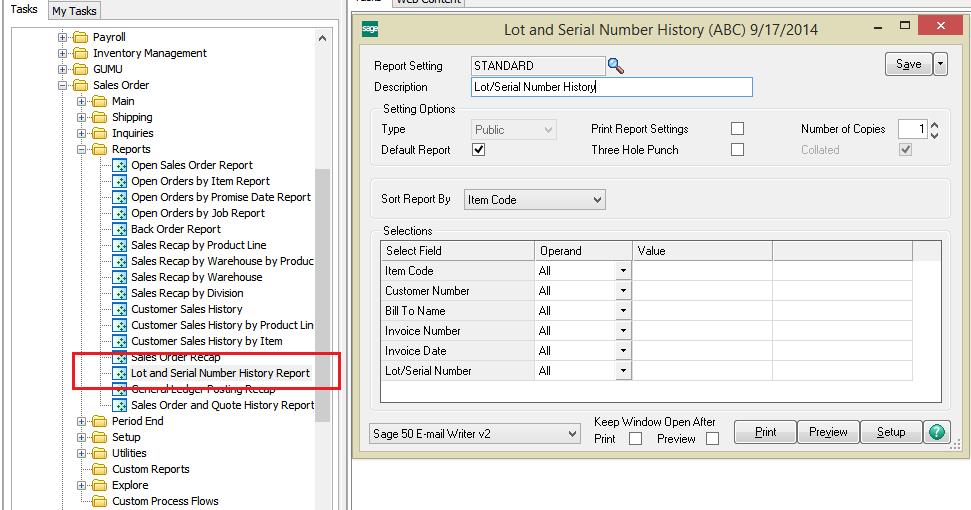The height and width of the screenshot is (510, 971).
Task: Open the Sales Recap by Warehouse icon
Action: (120, 277)
